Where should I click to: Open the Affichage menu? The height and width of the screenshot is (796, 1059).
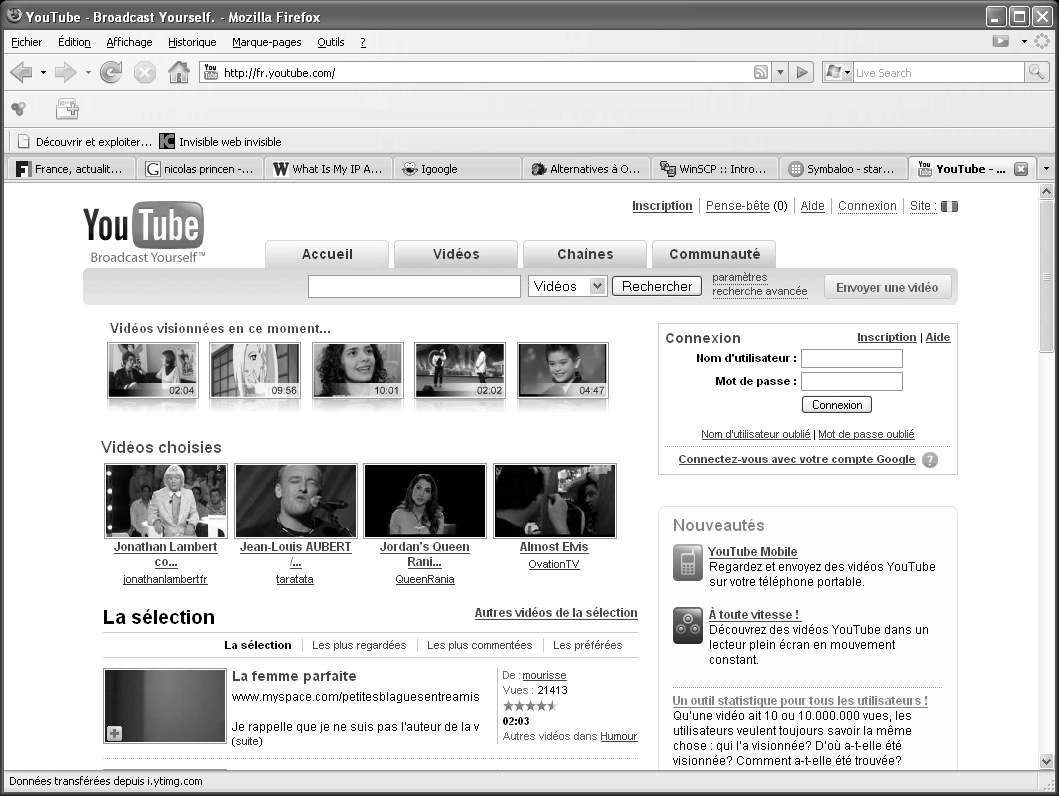(129, 42)
